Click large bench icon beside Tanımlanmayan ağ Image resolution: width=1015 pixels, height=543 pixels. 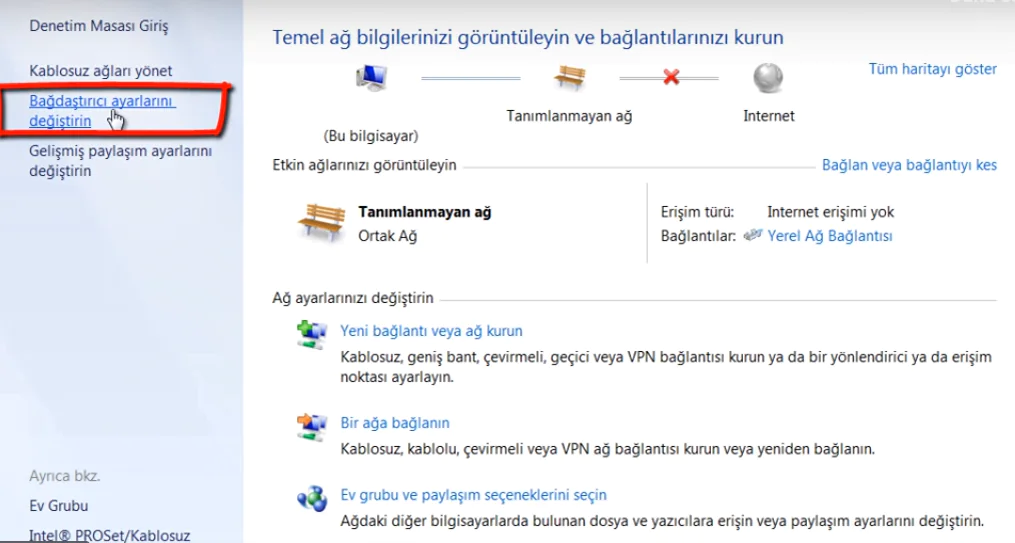pos(322,222)
